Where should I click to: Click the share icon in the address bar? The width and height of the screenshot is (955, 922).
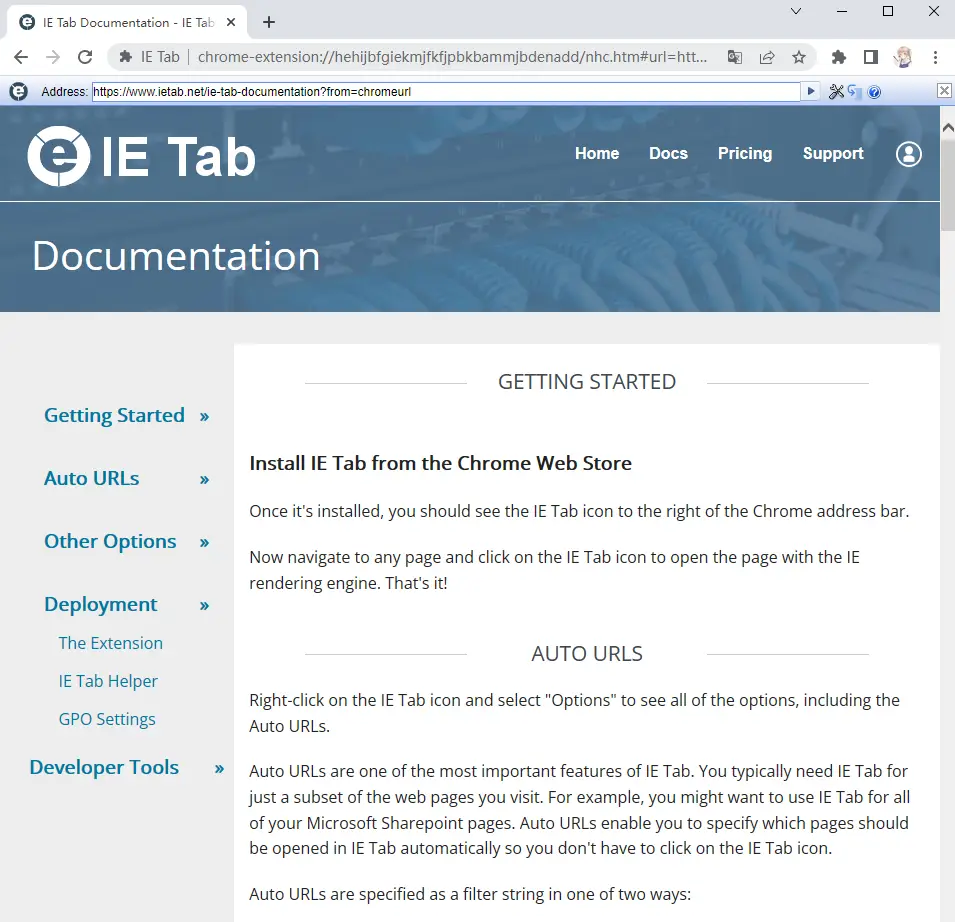coord(767,57)
